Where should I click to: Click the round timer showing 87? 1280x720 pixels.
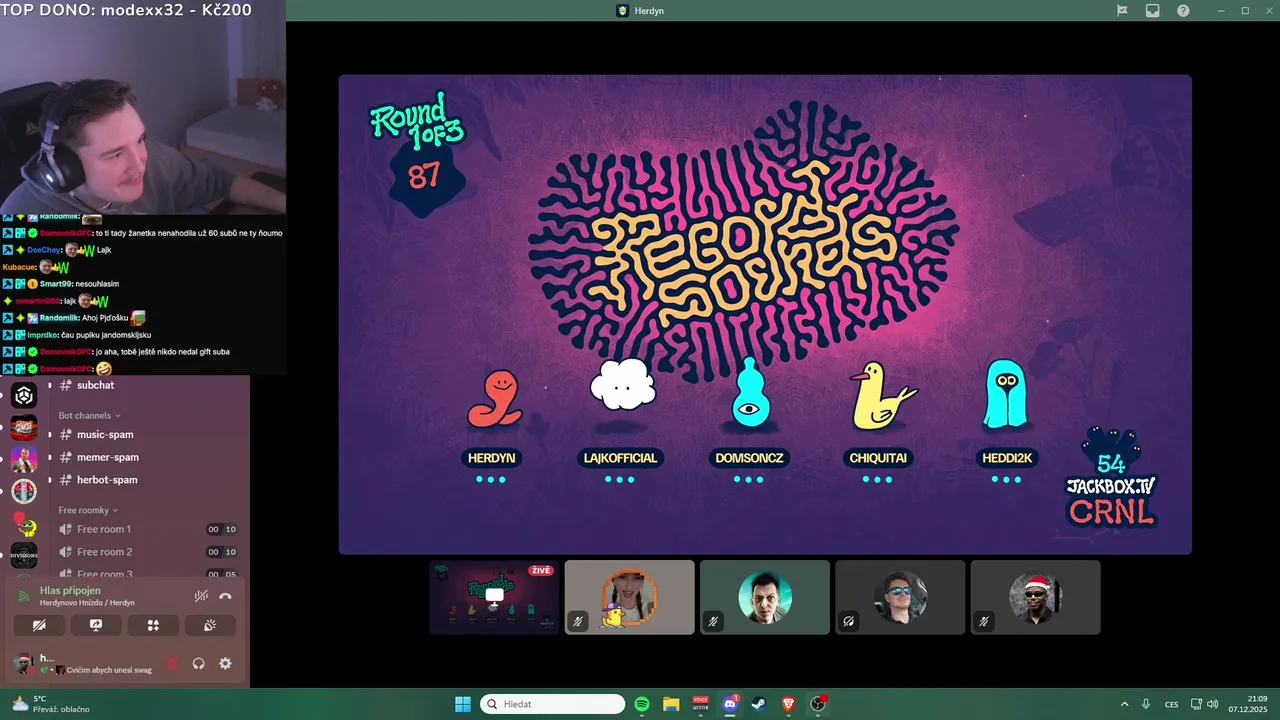[x=424, y=176]
